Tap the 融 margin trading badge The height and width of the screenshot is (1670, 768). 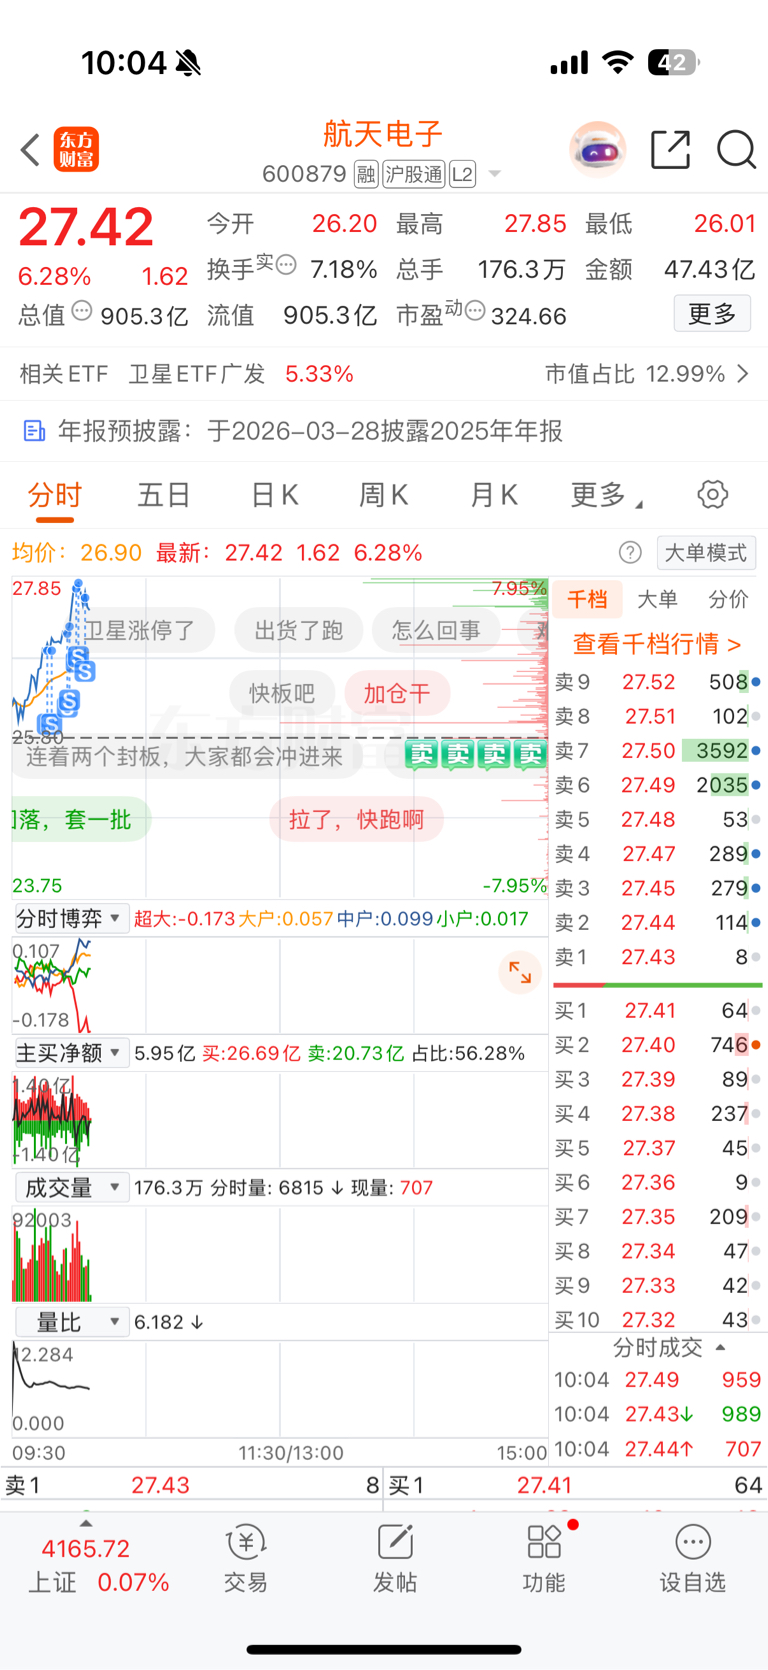[366, 175]
